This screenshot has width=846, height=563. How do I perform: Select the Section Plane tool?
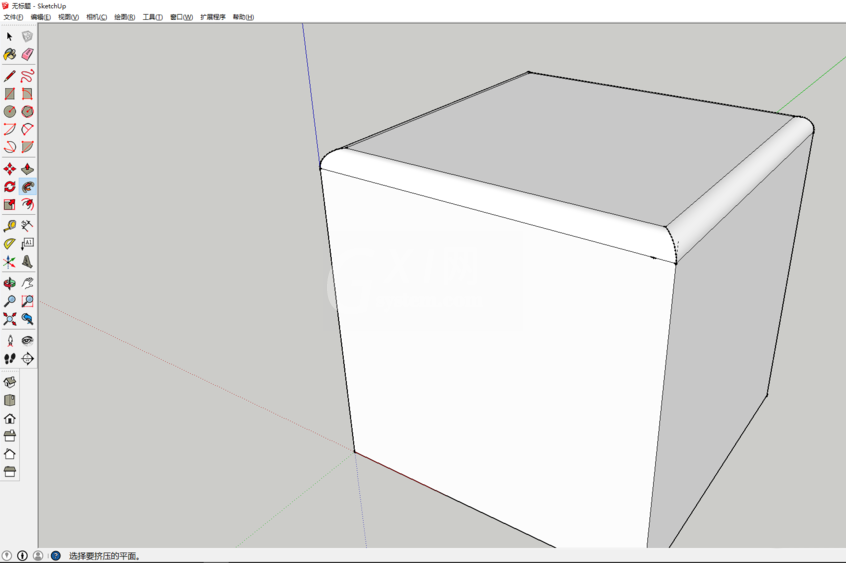point(28,358)
